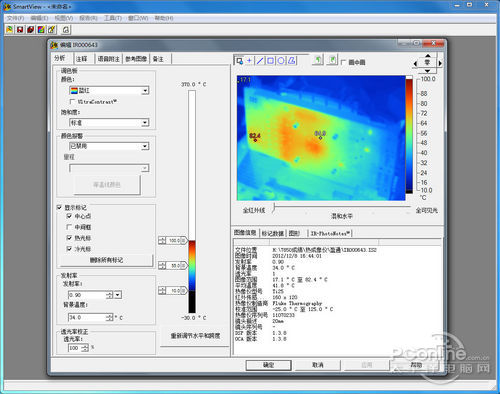This screenshot has height=394, width=500.
Task: Pan image left with the left arrow
Action: [x=415, y=63]
